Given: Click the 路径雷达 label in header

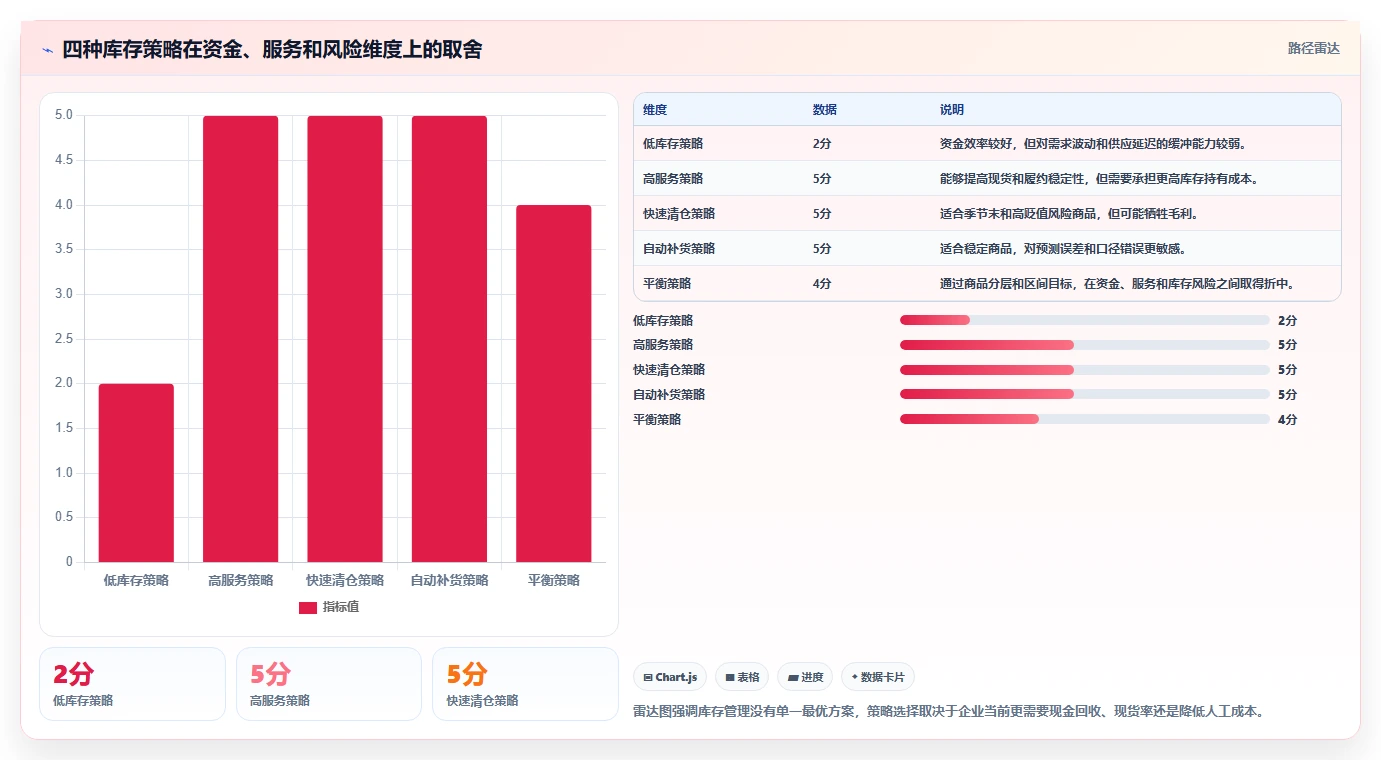Looking at the screenshot, I should [1313, 48].
